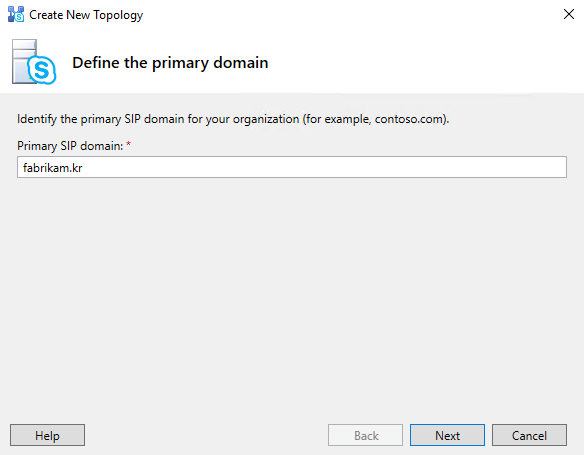
Task: Click the contoso.com example text
Action: pos(409,119)
